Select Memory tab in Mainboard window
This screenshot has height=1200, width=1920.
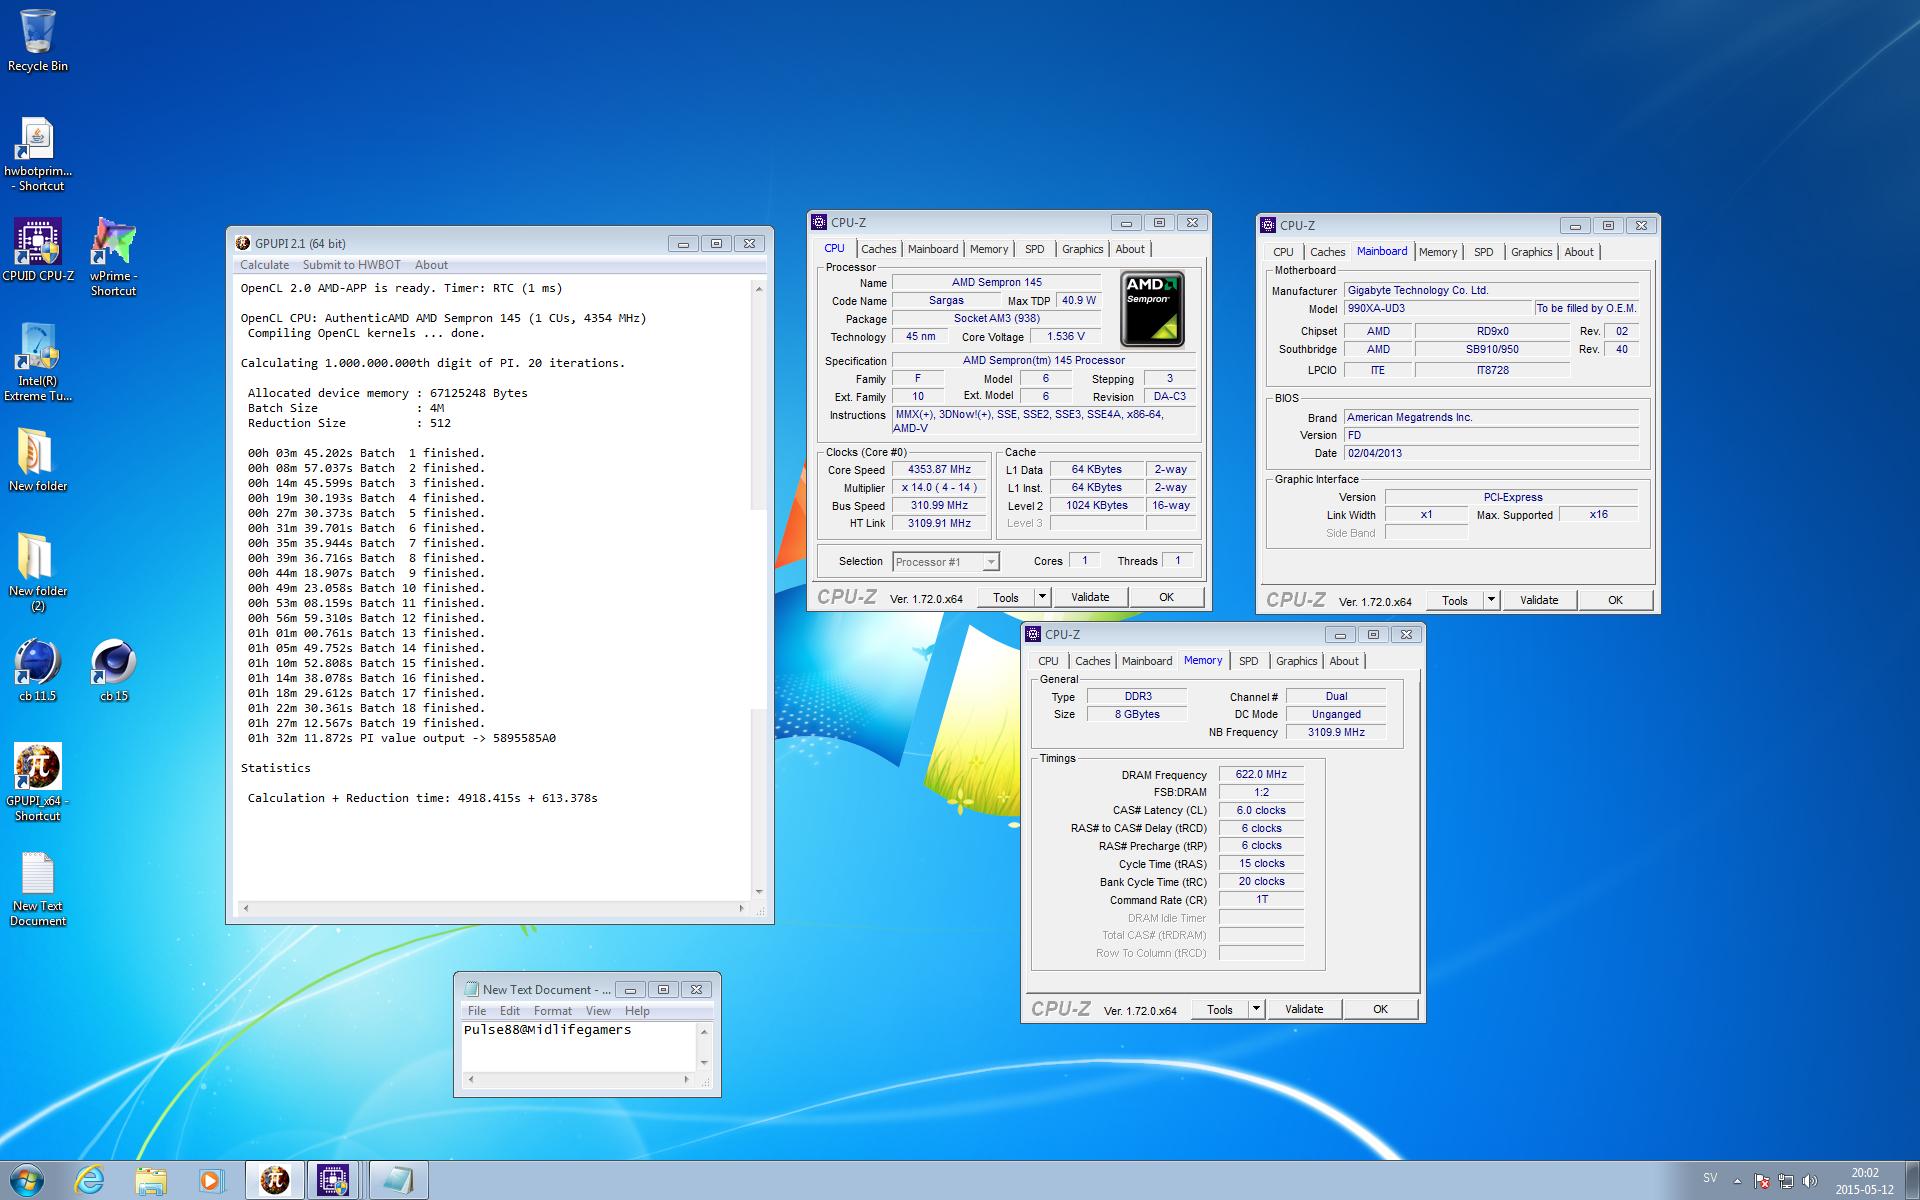[1437, 252]
